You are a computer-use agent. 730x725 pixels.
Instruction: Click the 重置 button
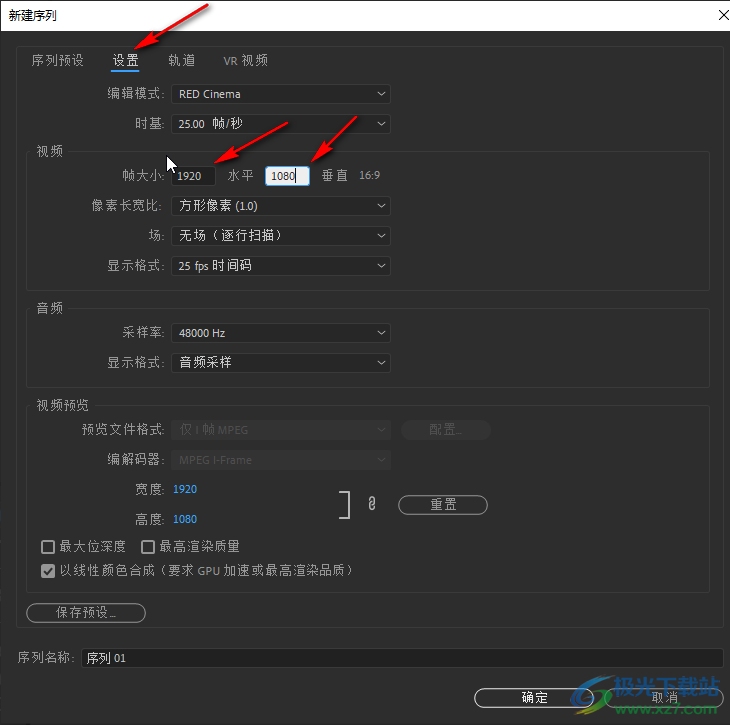pyautogui.click(x=443, y=505)
